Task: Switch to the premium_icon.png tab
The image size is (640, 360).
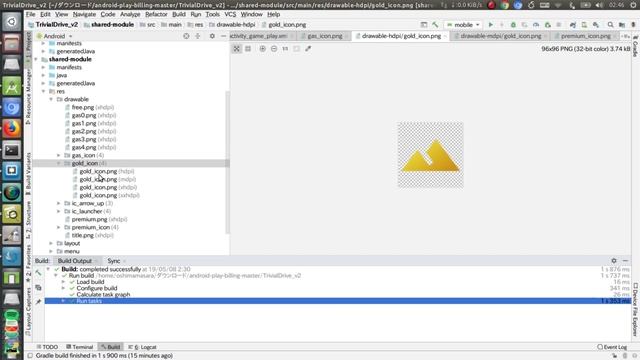Action: click(x=585, y=36)
